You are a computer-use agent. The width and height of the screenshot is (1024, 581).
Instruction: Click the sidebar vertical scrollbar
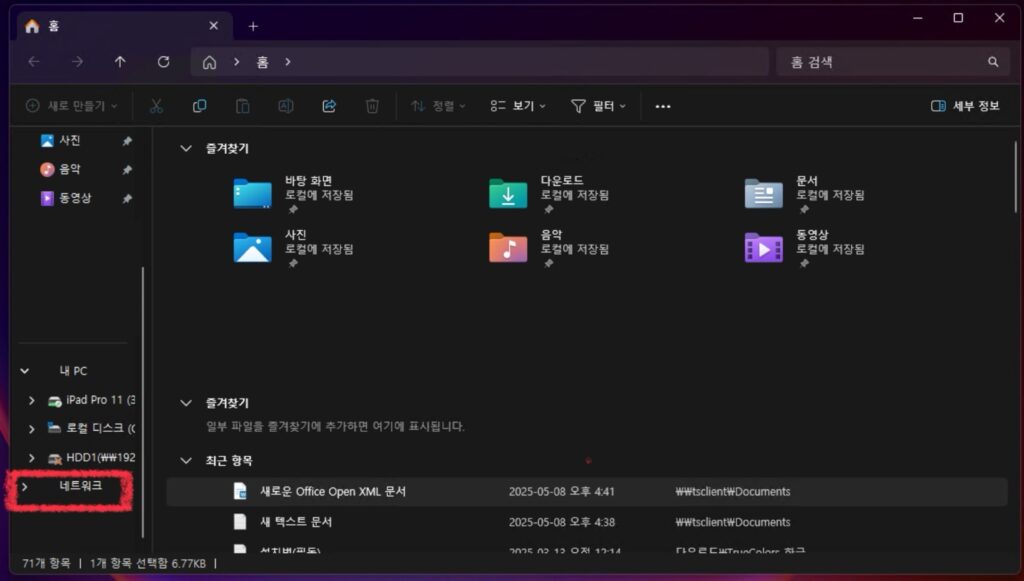143,401
